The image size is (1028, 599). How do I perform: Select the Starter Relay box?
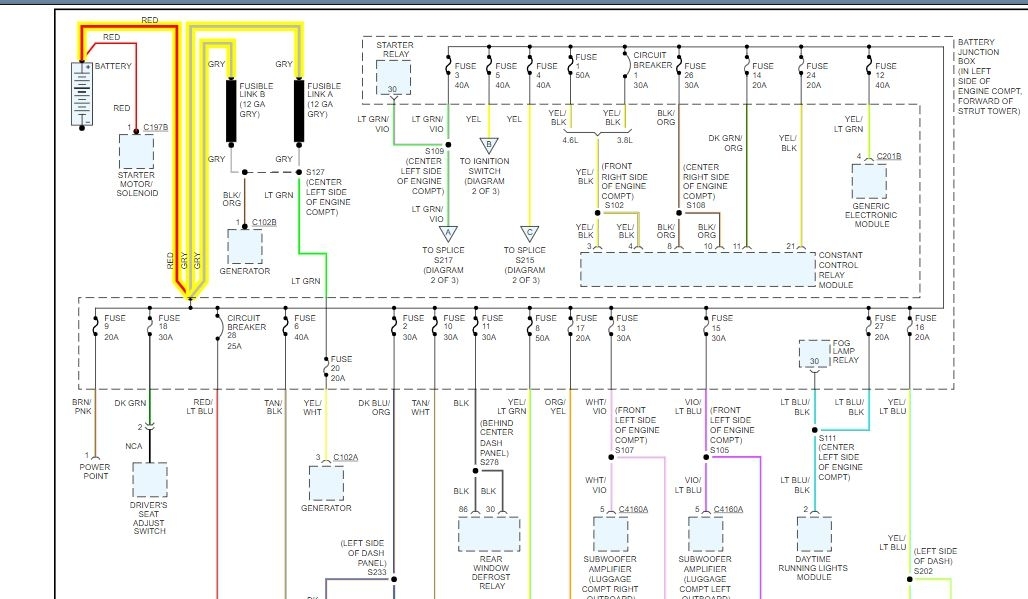[x=394, y=78]
